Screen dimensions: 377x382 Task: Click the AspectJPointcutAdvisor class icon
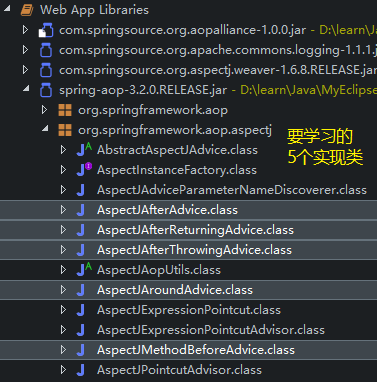pos(80,370)
